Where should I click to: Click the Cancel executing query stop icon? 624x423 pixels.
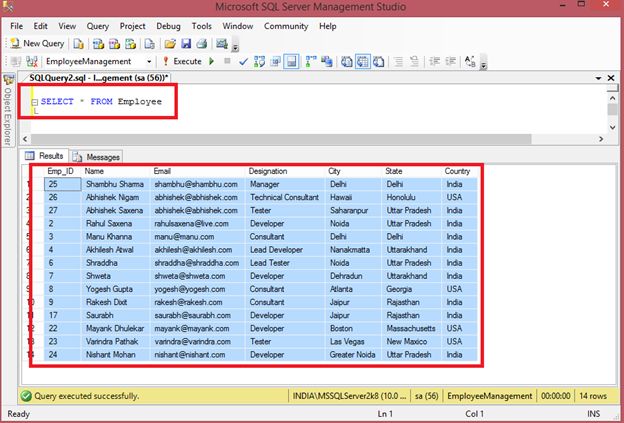tap(227, 61)
